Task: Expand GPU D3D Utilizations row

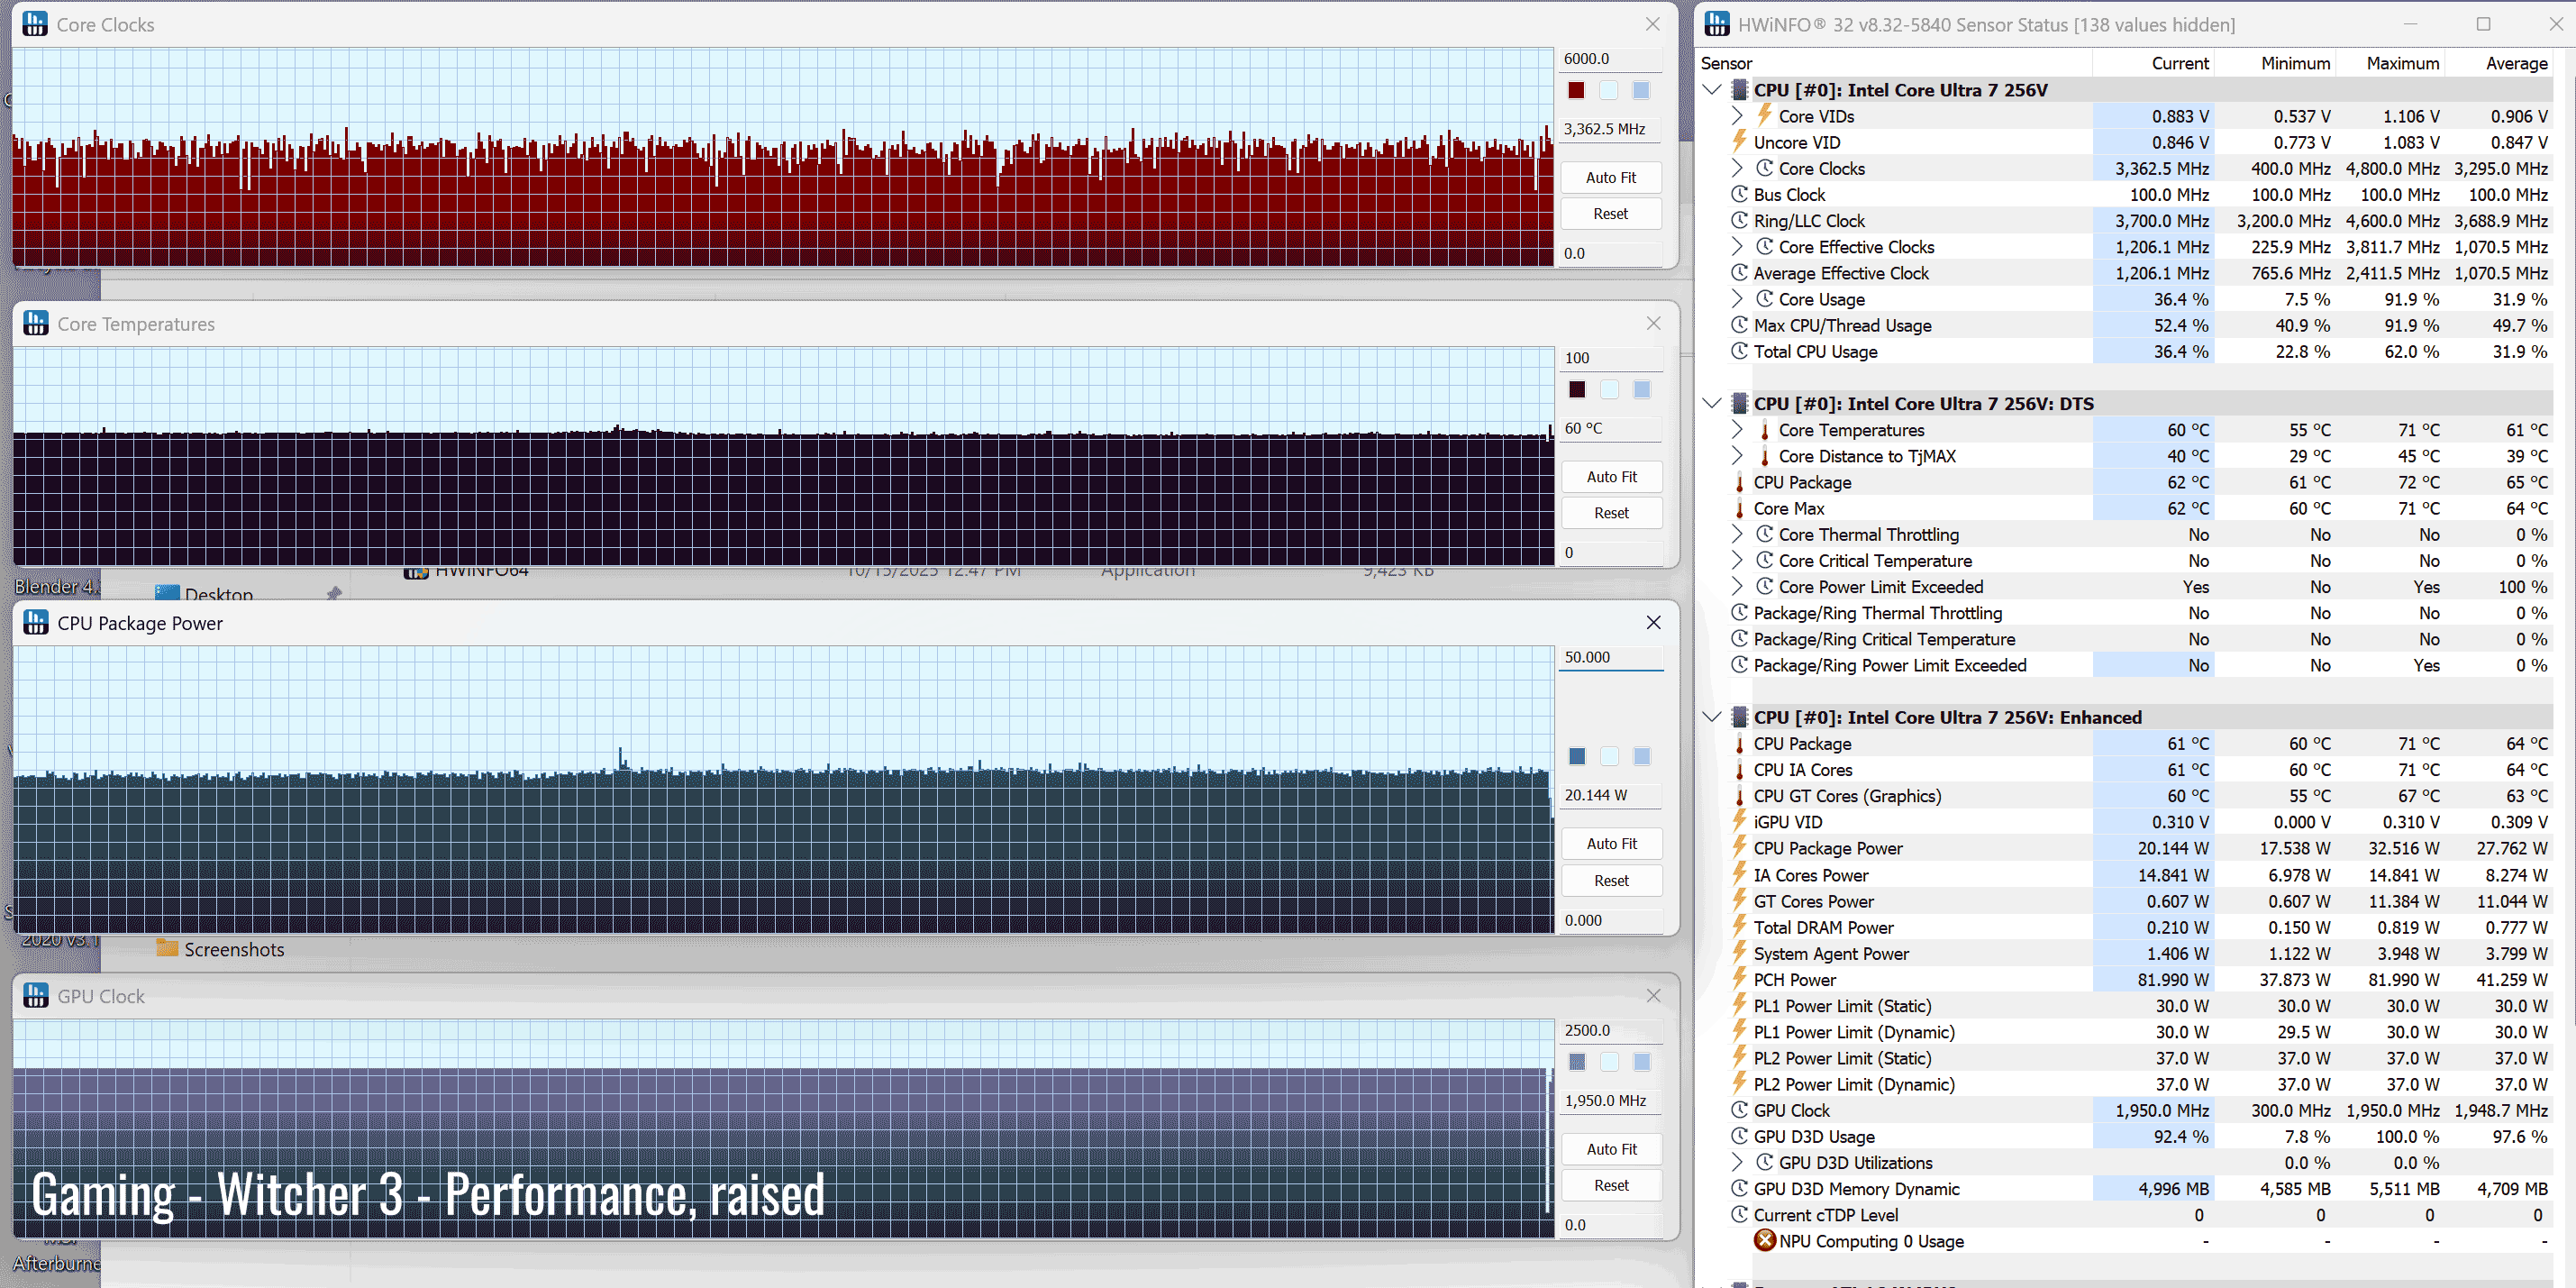Action: [x=1737, y=1162]
